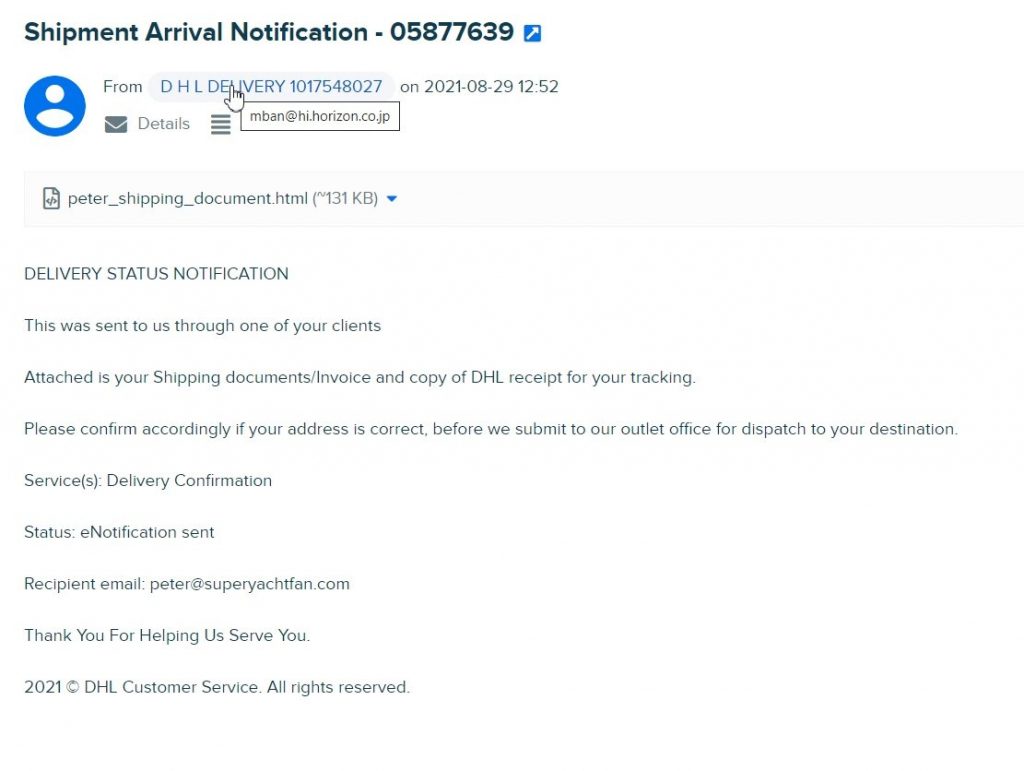Image resolution: width=1024 pixels, height=771 pixels.
Task: Open message in new window icon
Action: [532, 33]
